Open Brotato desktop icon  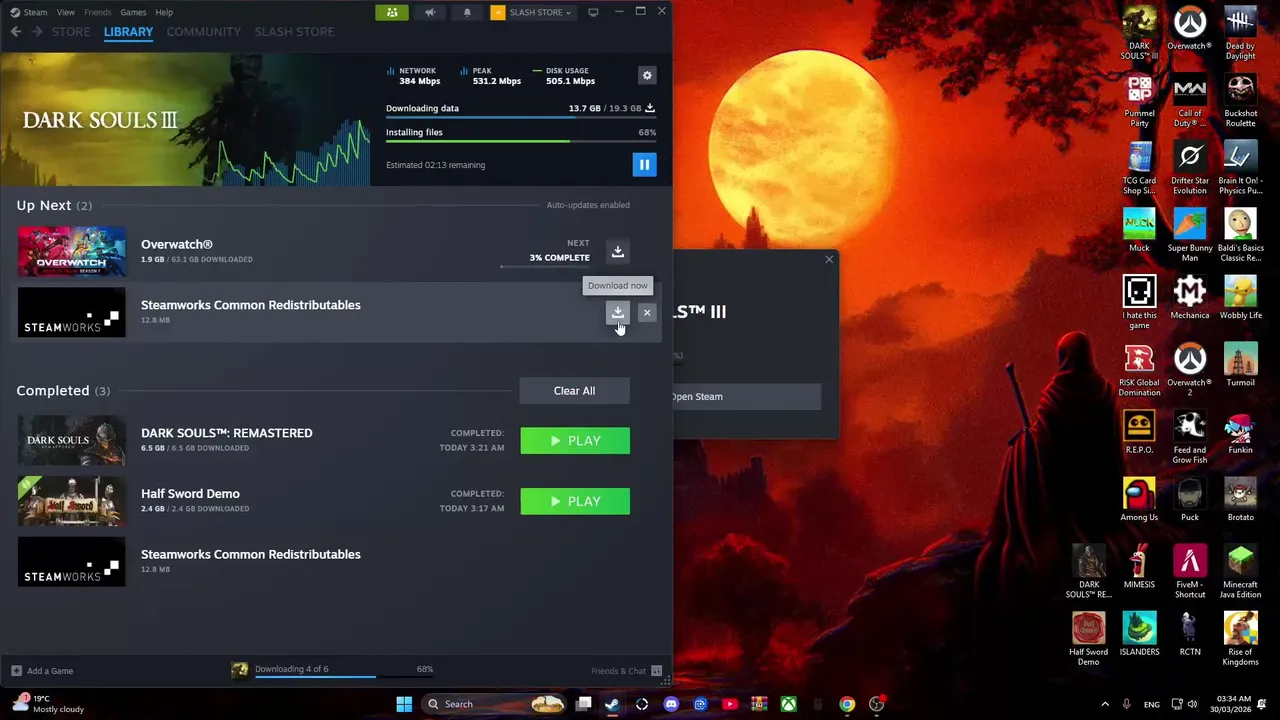1240,498
